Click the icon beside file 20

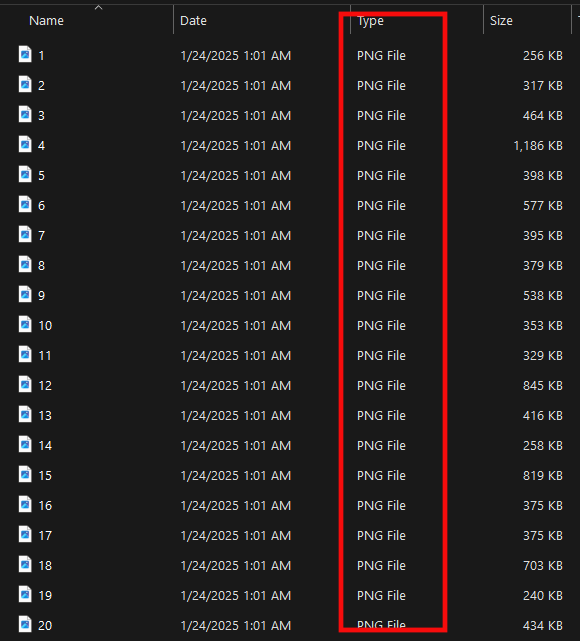pos(25,624)
